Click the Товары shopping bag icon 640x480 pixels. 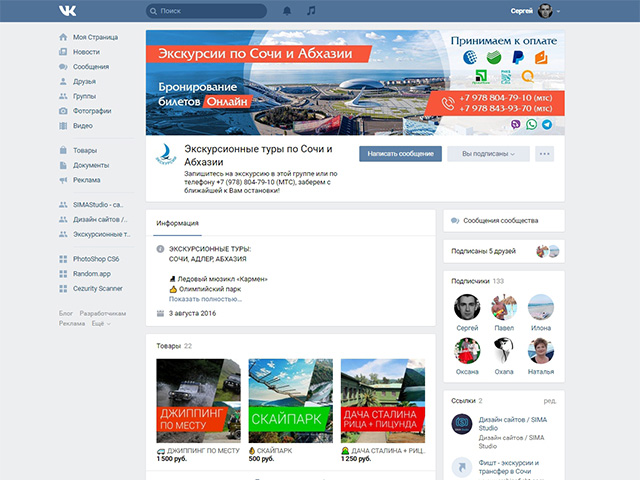(x=63, y=150)
